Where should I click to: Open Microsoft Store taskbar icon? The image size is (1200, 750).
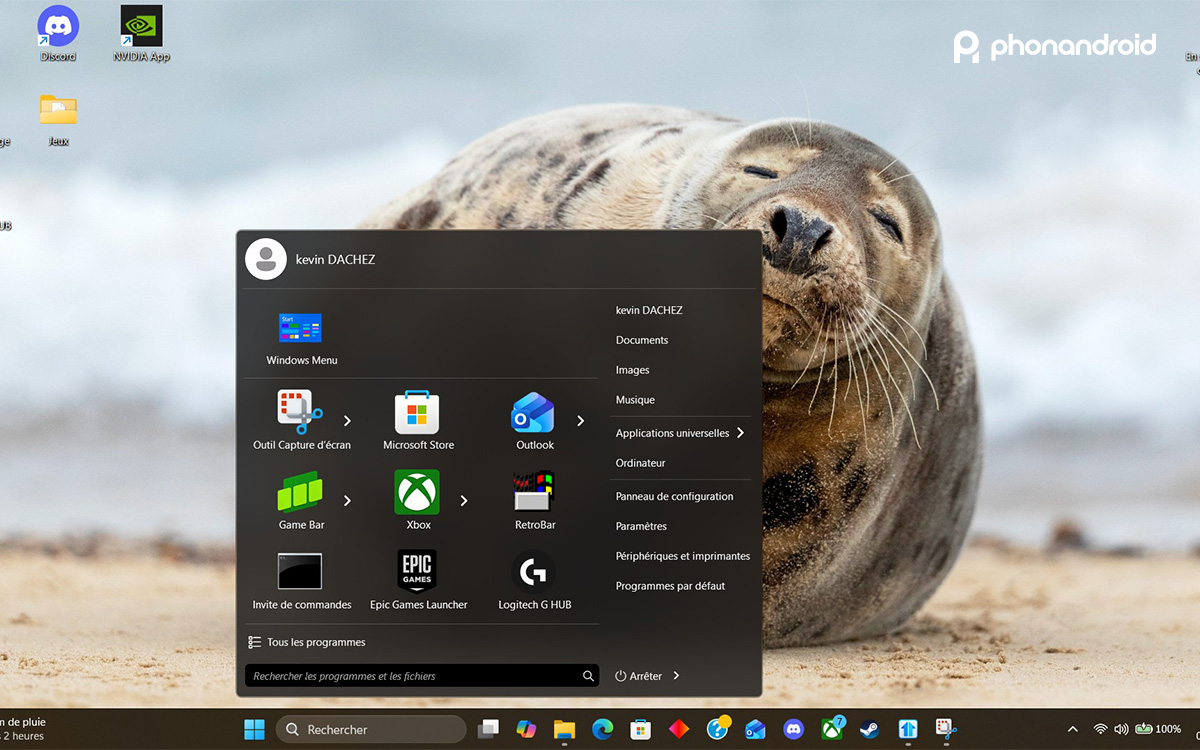tap(640, 729)
